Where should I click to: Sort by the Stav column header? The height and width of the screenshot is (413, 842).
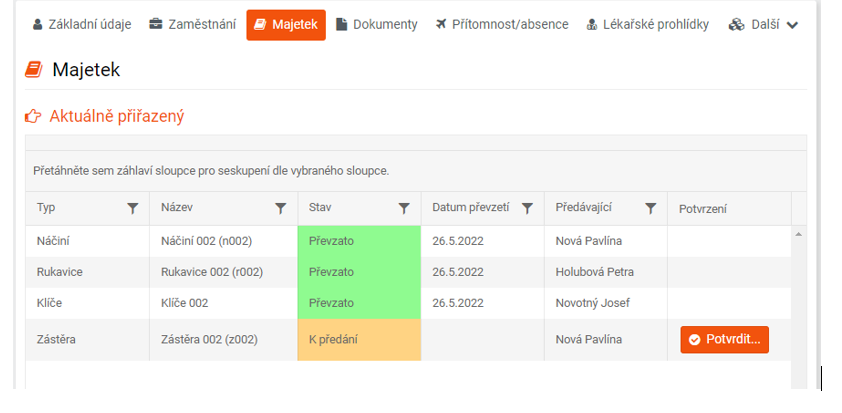click(x=320, y=208)
